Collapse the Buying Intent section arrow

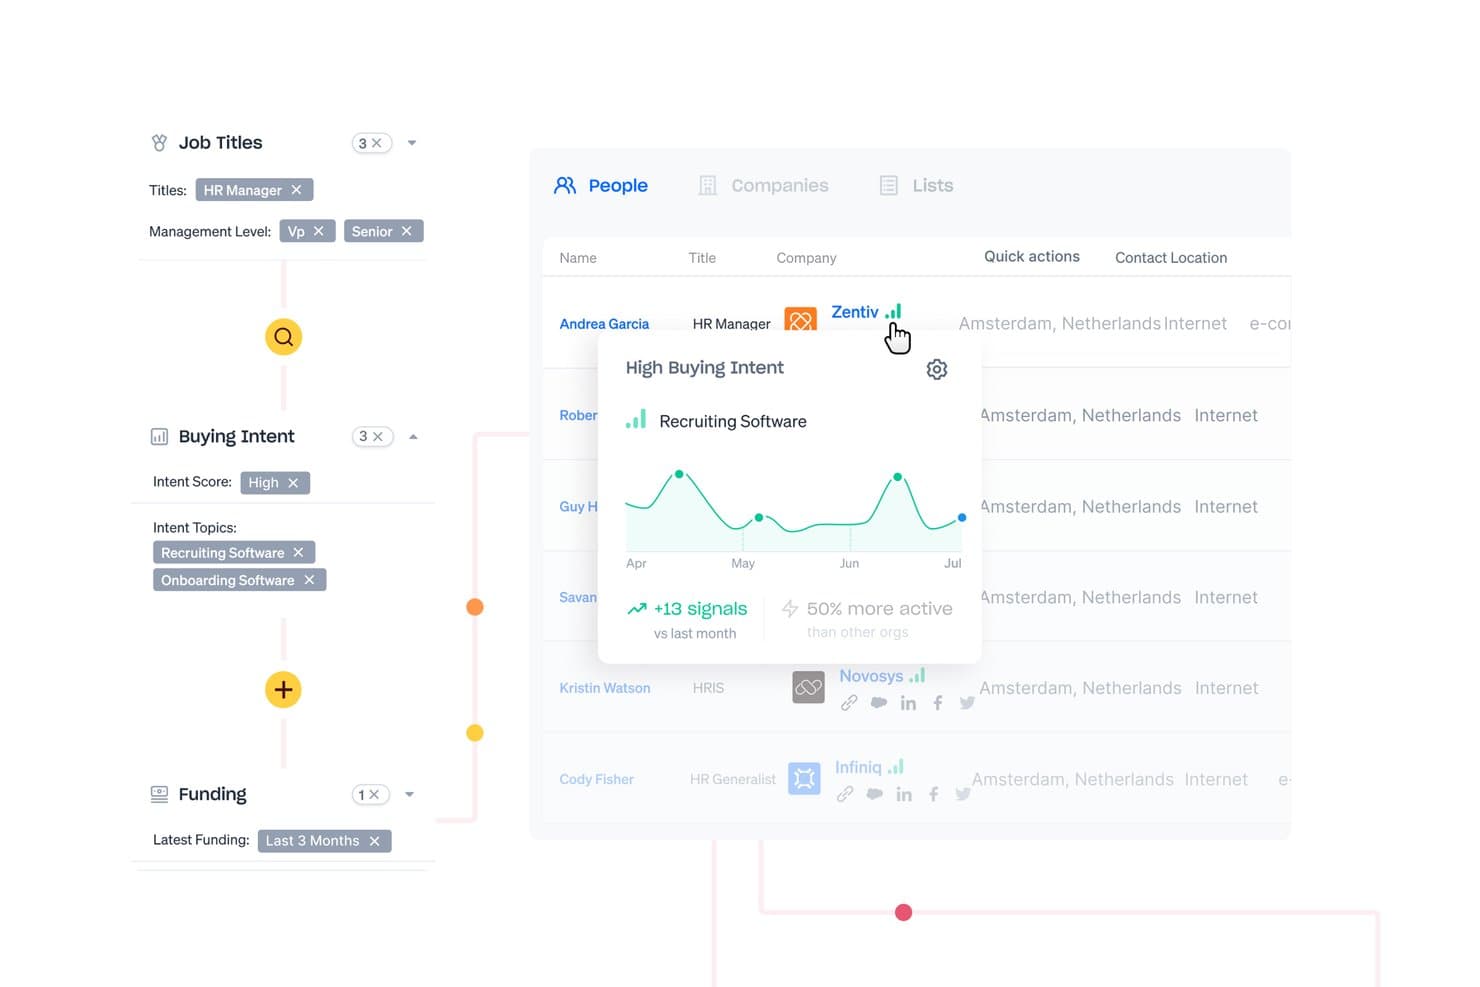pos(413,436)
